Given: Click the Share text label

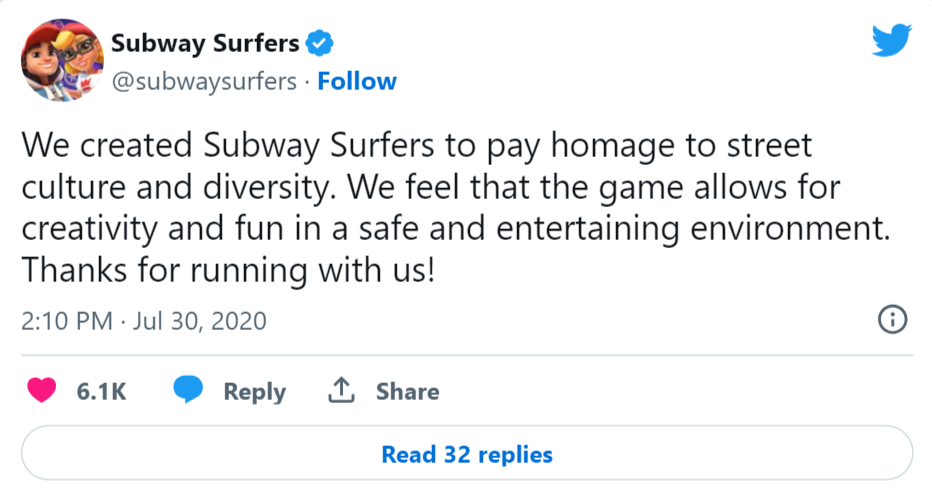Looking at the screenshot, I should coord(407,391).
